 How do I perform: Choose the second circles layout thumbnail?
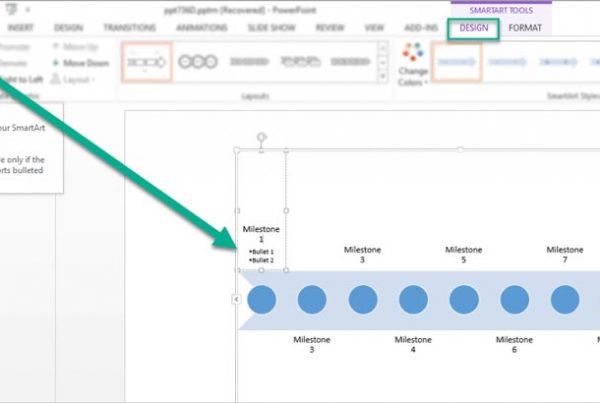[x=198, y=62]
